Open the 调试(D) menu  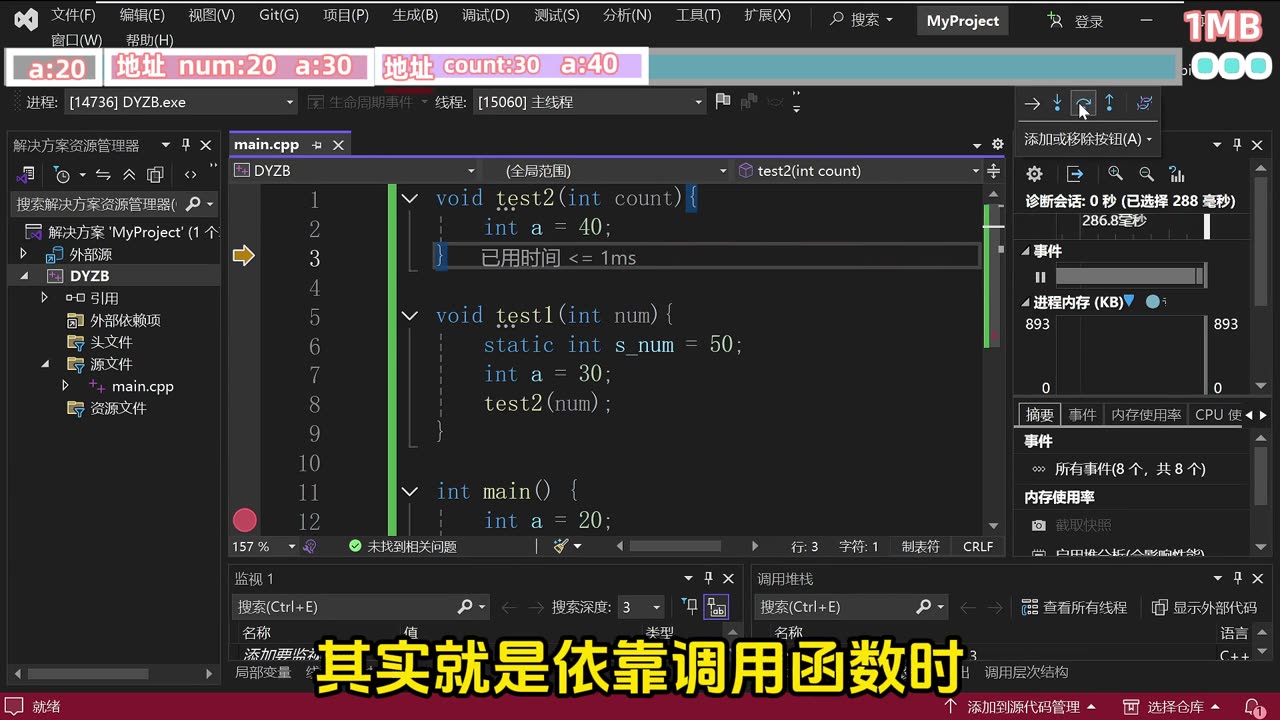[485, 15]
